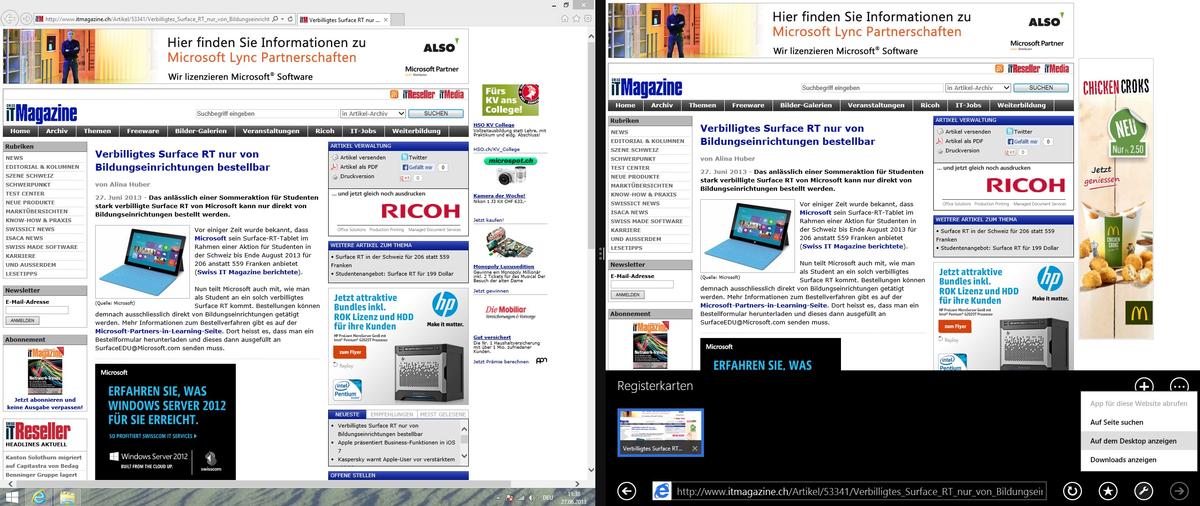
Task: Click SUCHEN button on left page
Action: 436,113
